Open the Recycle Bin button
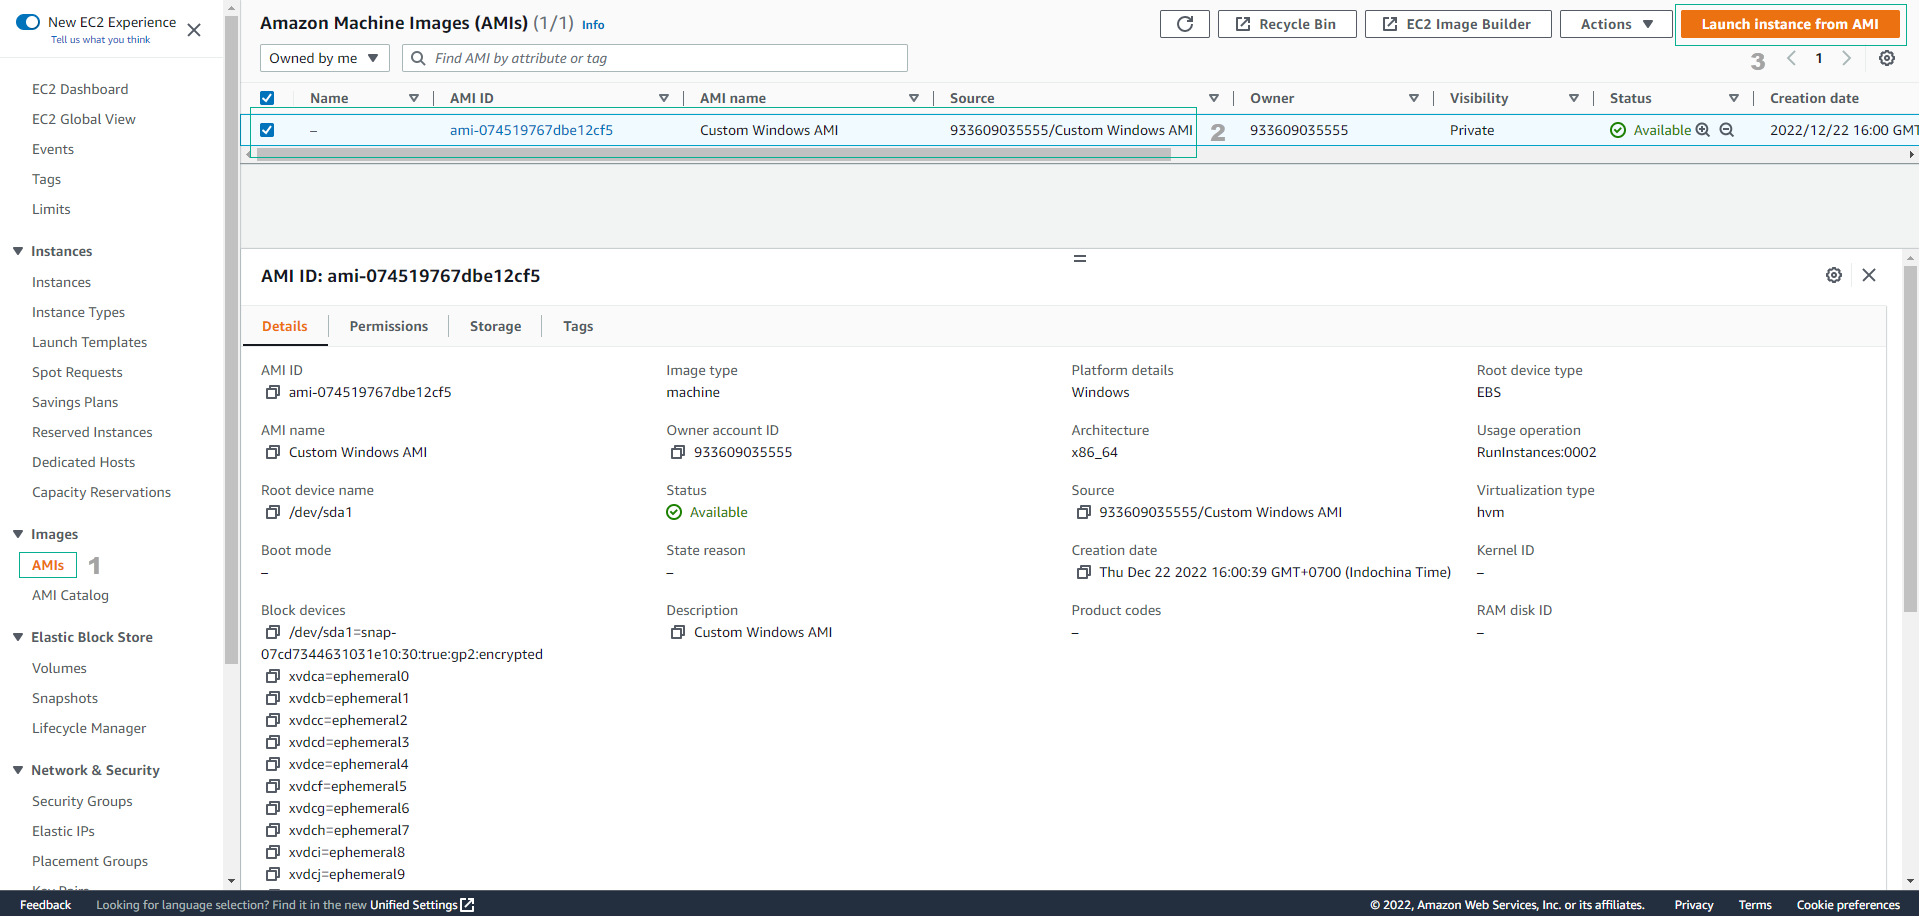The width and height of the screenshot is (1919, 916). point(1287,24)
